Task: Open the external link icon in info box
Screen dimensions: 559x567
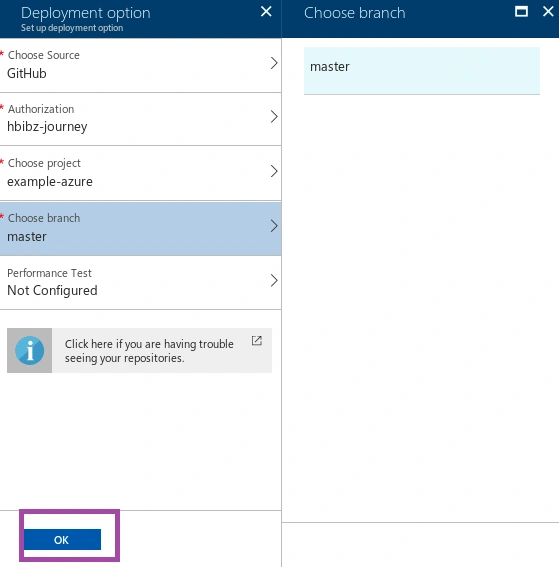Action: 257,341
